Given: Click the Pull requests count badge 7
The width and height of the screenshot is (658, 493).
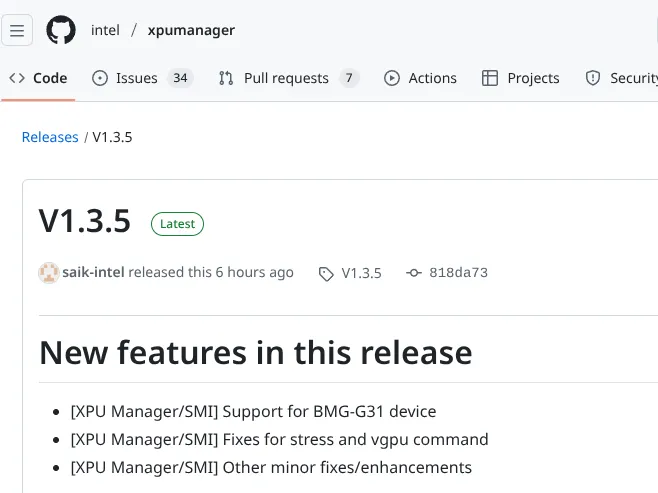Looking at the screenshot, I should coord(348,78).
